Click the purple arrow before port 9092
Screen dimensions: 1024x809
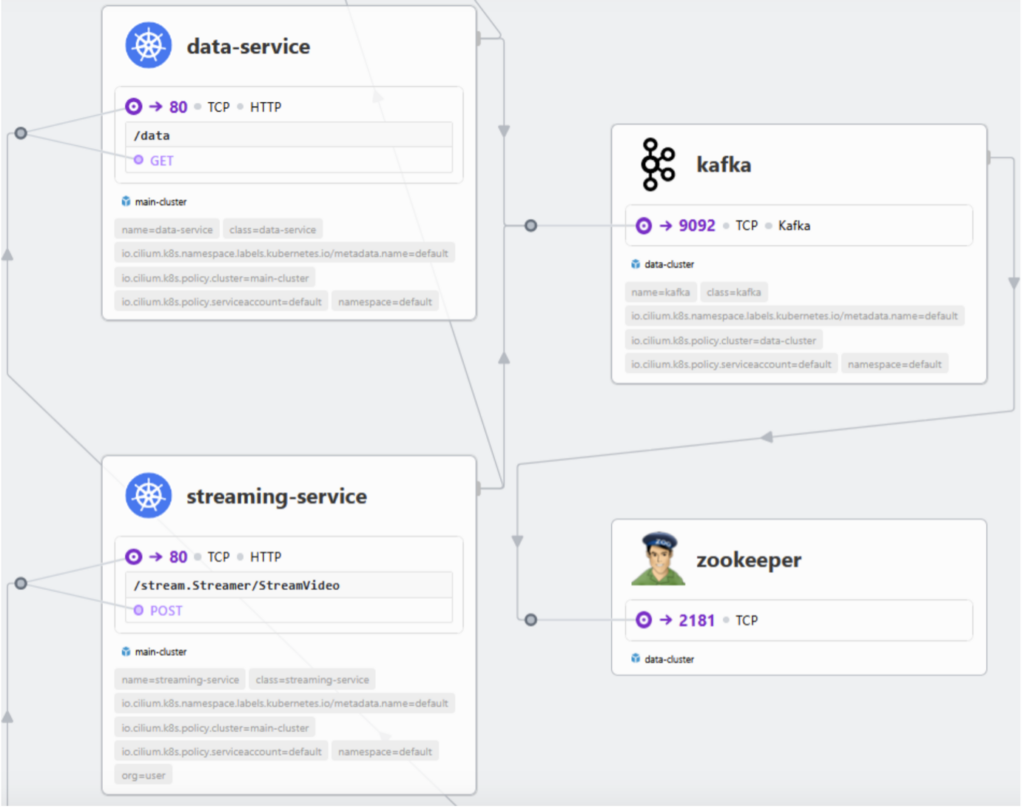click(x=665, y=226)
